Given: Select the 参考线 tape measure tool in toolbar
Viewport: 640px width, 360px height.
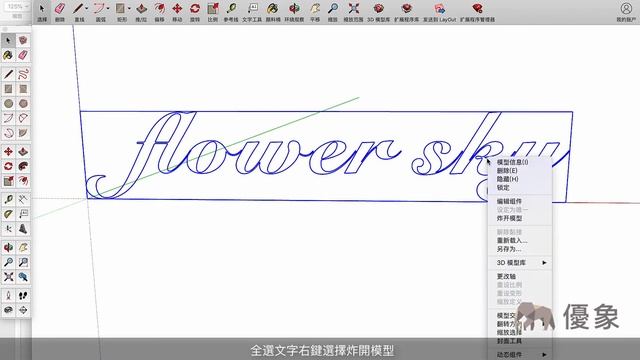Looking at the screenshot, I should point(231,12).
